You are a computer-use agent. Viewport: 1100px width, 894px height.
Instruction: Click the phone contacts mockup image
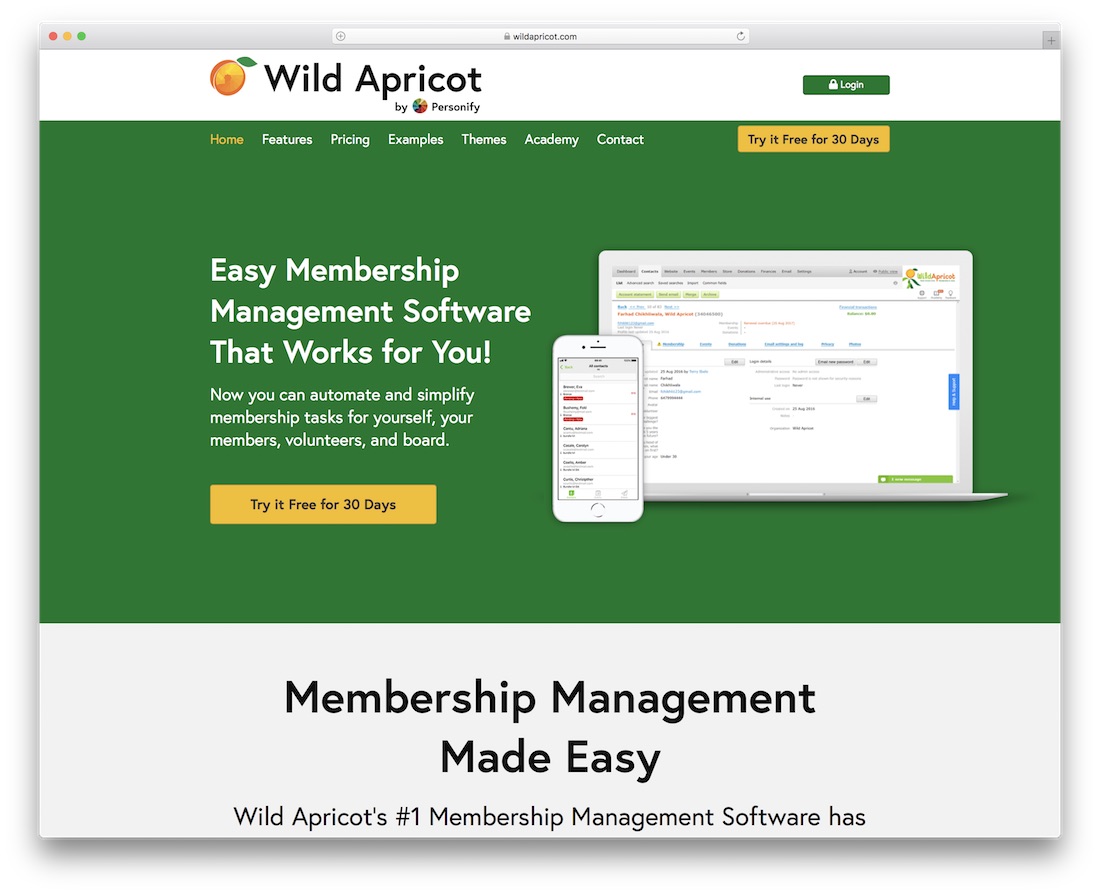point(598,429)
